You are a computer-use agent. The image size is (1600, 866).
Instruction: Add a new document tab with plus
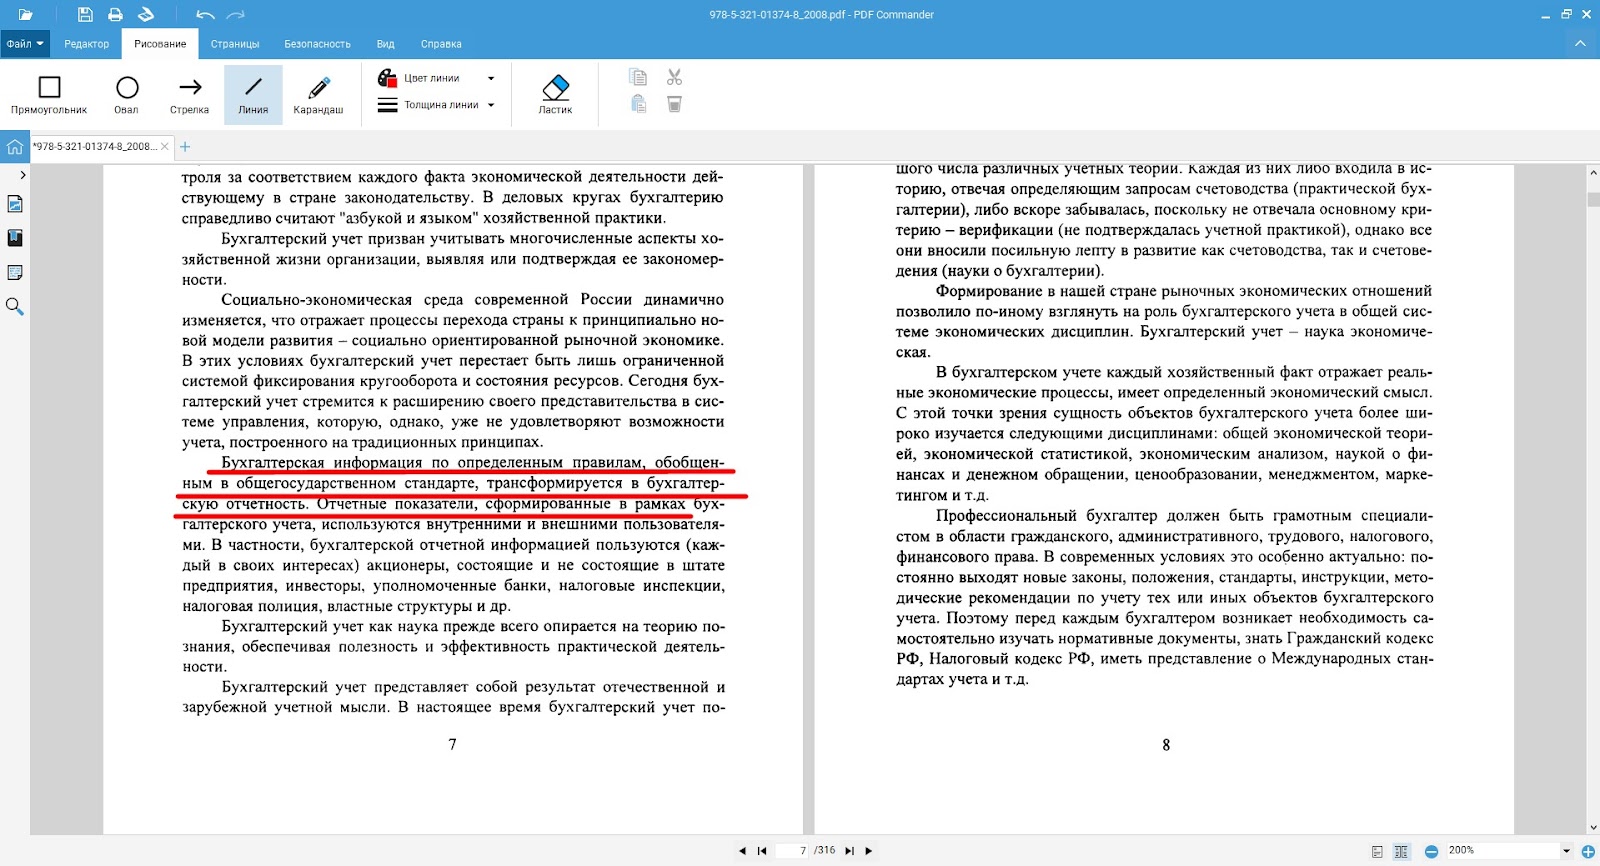click(x=185, y=147)
